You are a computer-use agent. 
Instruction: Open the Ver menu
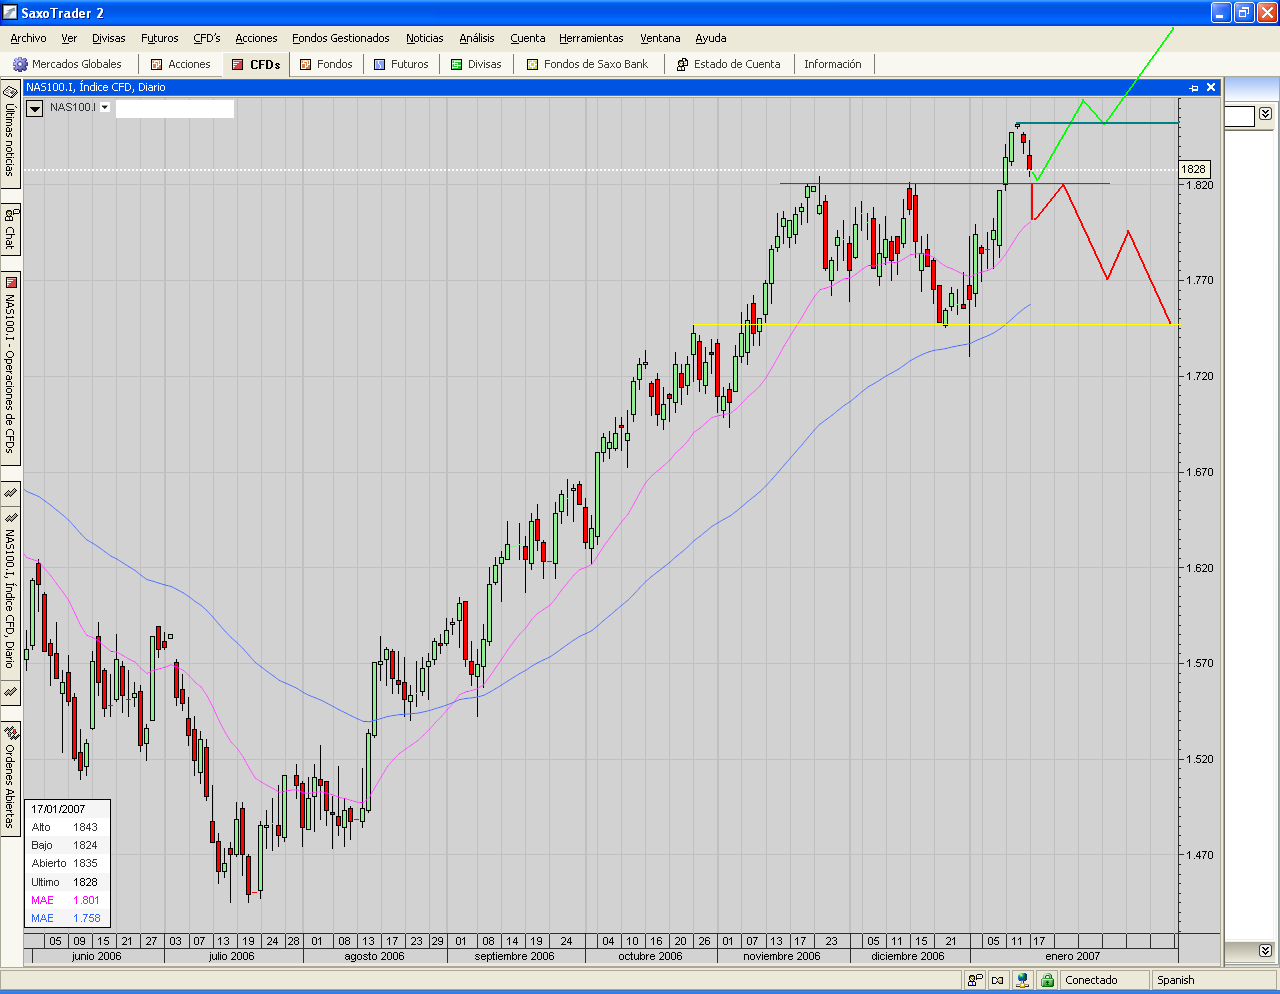69,38
